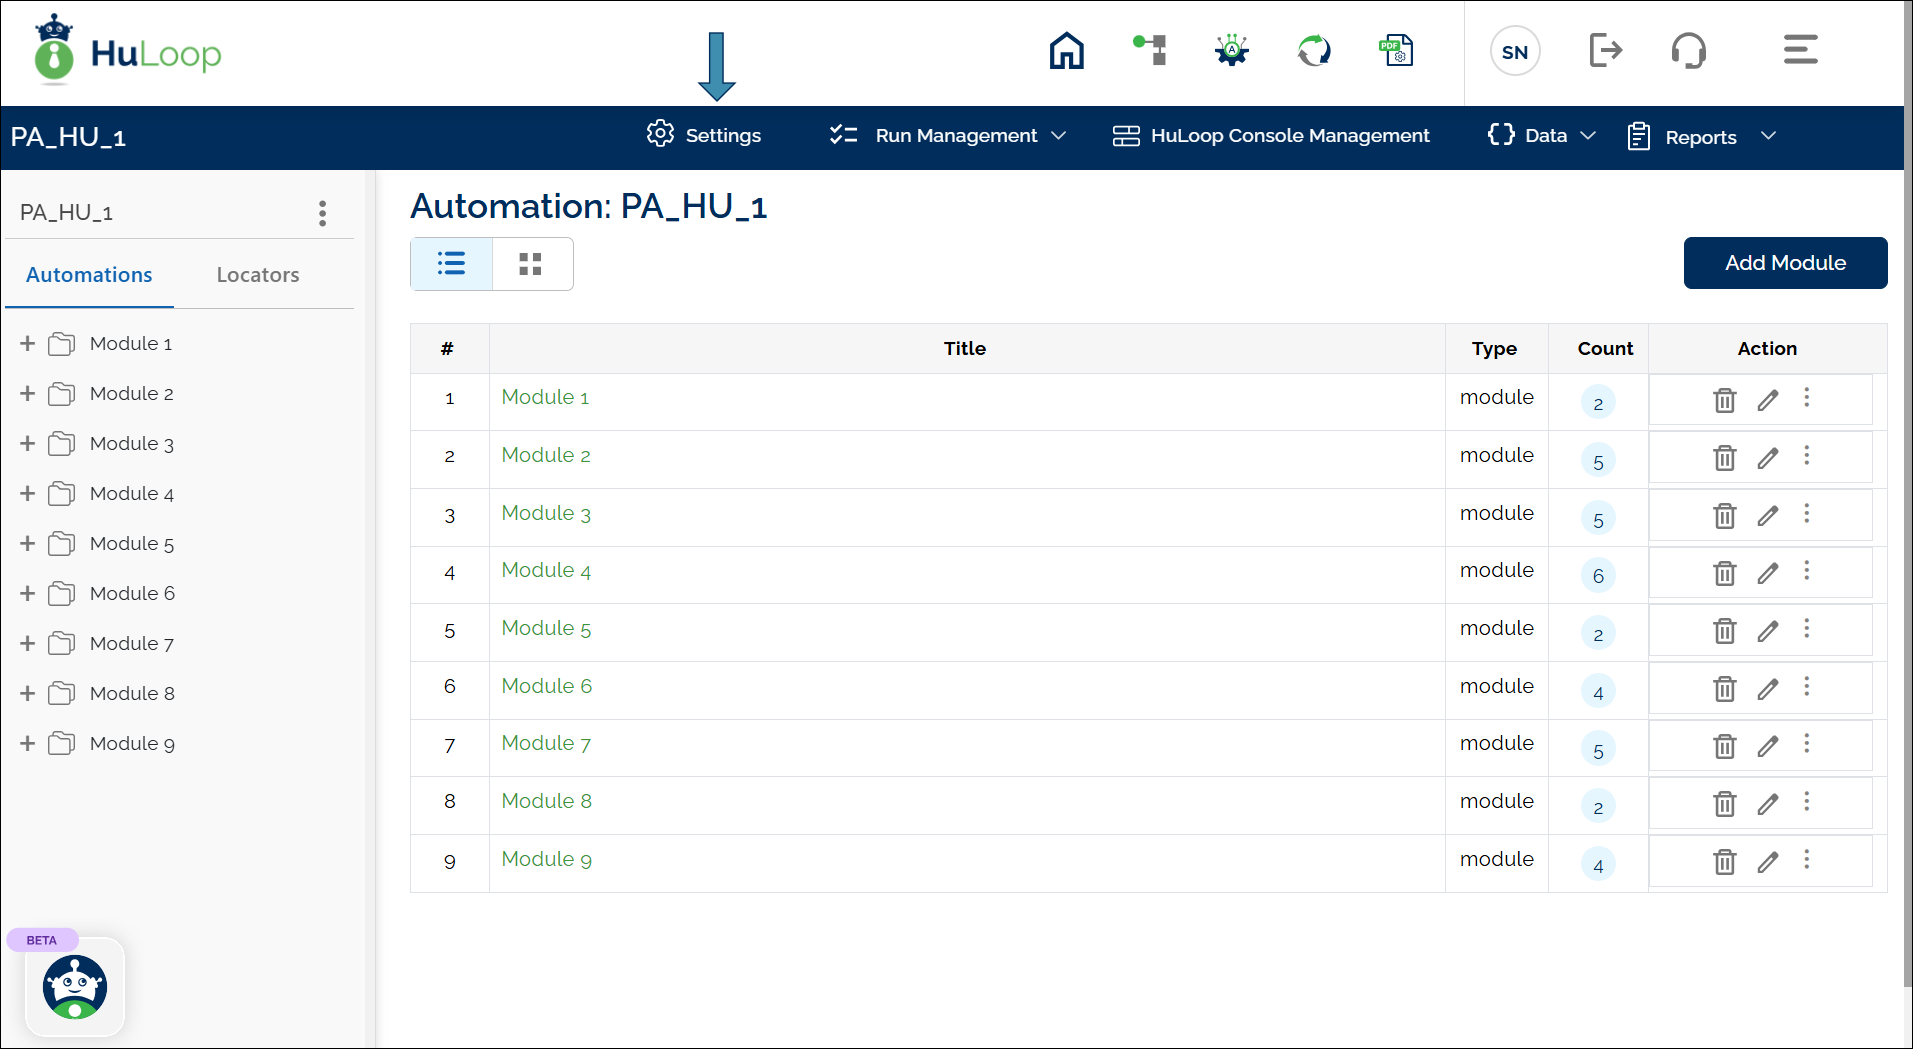Click the Add Module button

pos(1785,263)
